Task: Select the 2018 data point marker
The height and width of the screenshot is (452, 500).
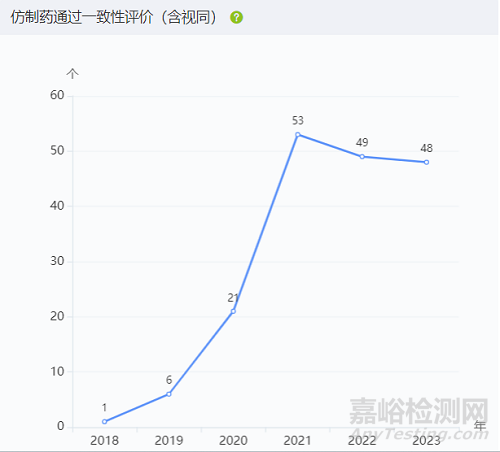Action: tap(104, 422)
